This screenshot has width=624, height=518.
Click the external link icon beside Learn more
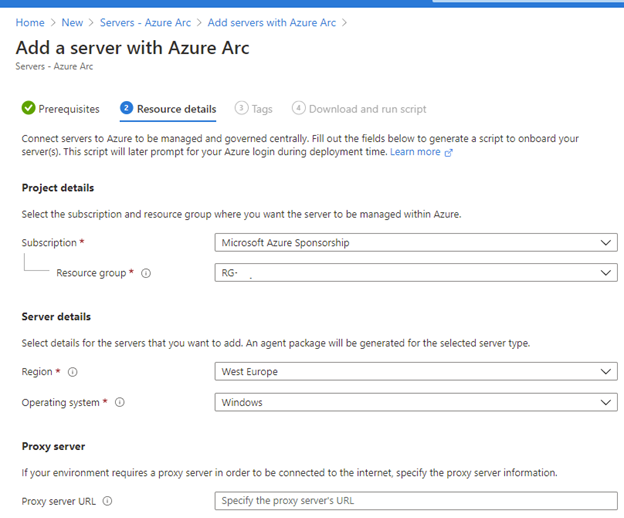[x=448, y=152]
